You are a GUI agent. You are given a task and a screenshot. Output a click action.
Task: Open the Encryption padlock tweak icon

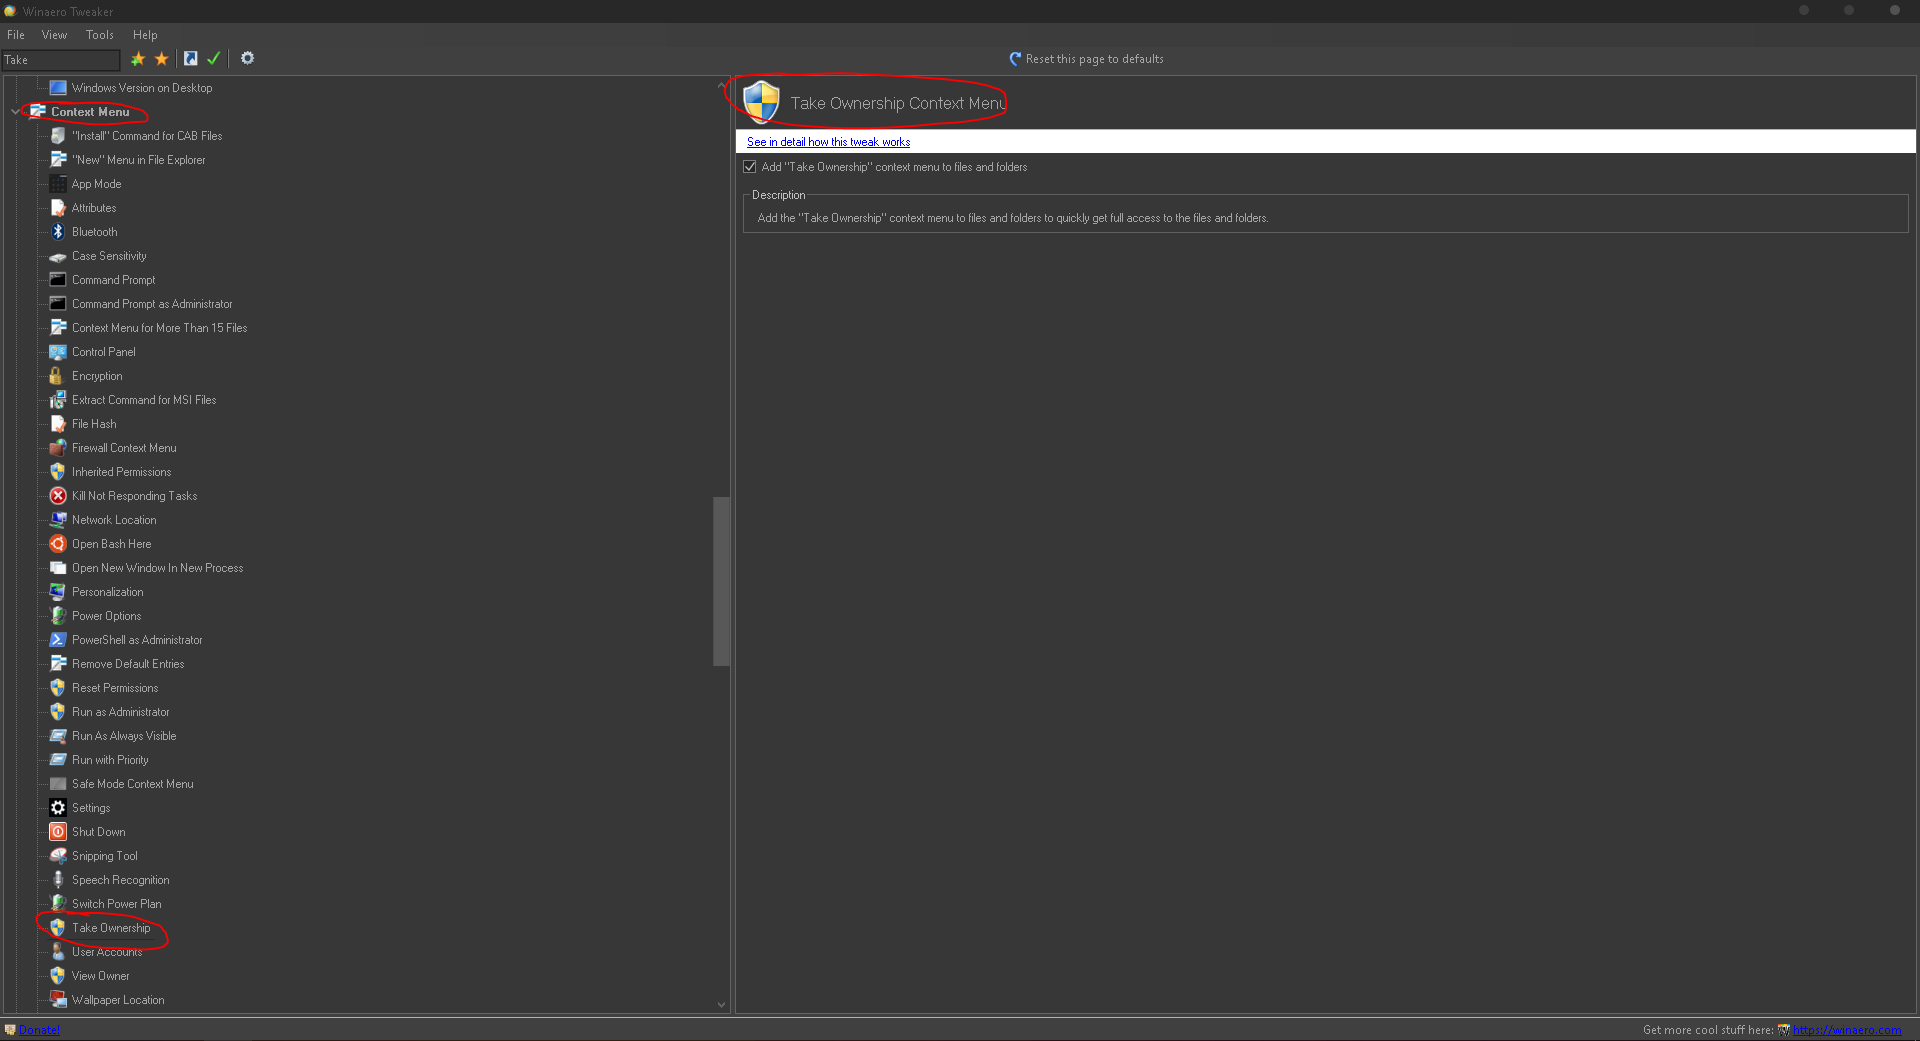point(58,375)
